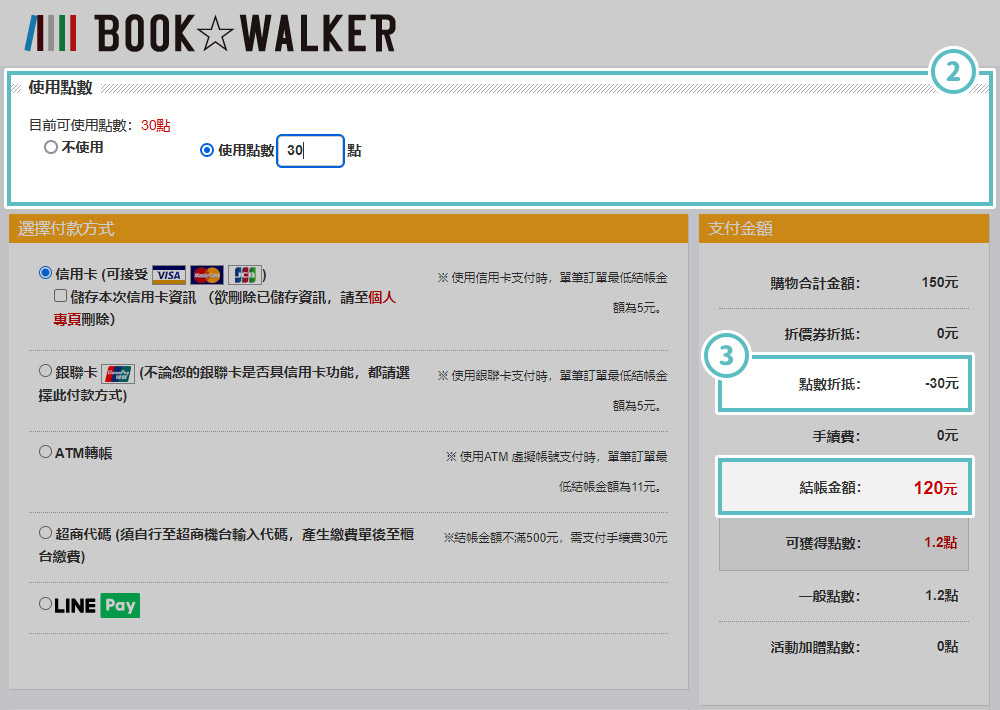Viewport: 1000px width, 710px height.
Task: Select the 使用點數 radio button
Action: point(207,151)
